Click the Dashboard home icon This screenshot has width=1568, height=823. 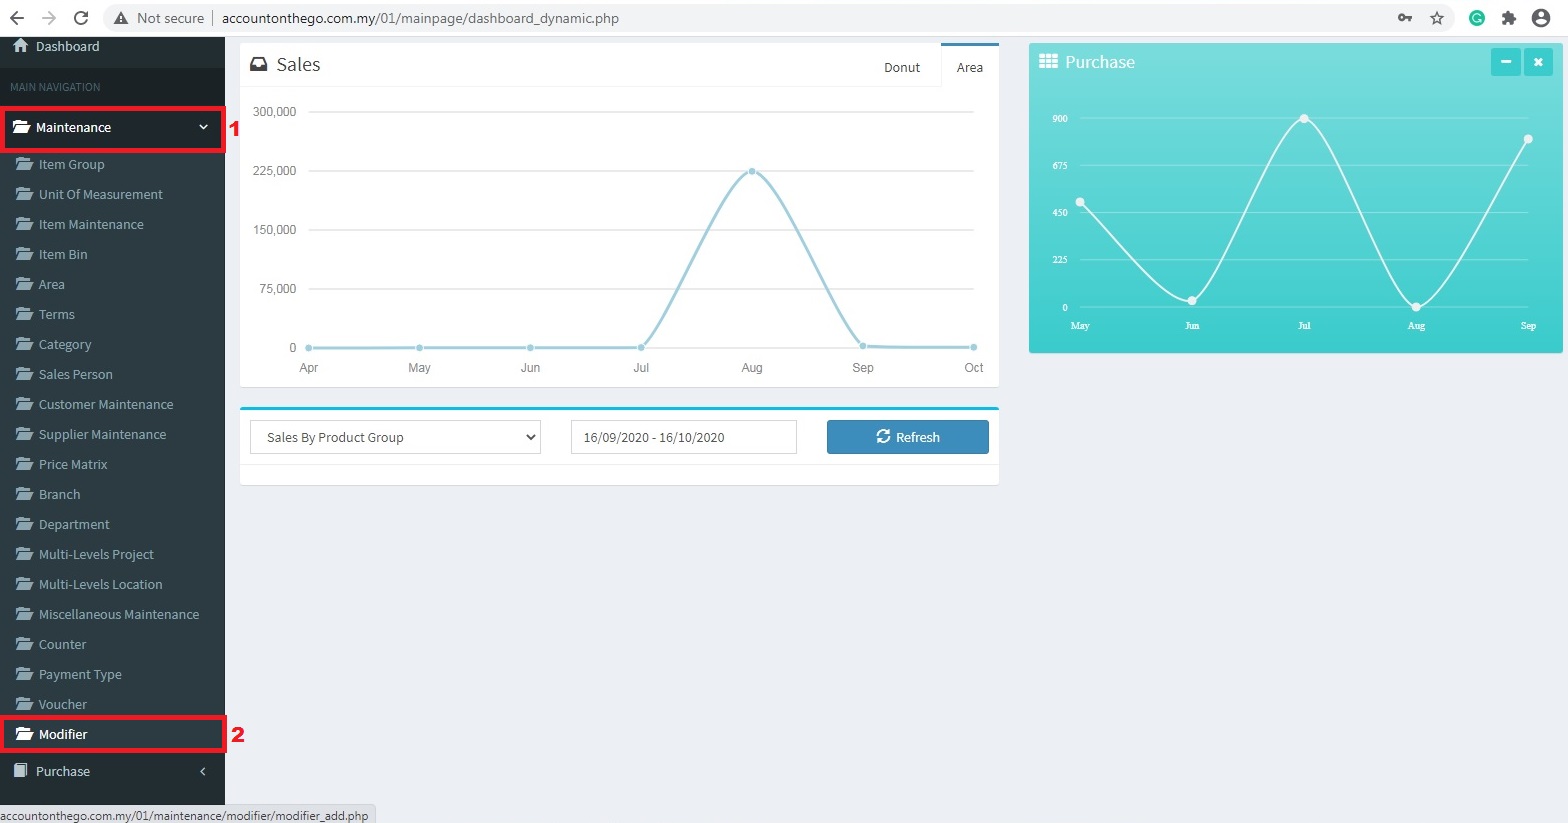(x=20, y=46)
